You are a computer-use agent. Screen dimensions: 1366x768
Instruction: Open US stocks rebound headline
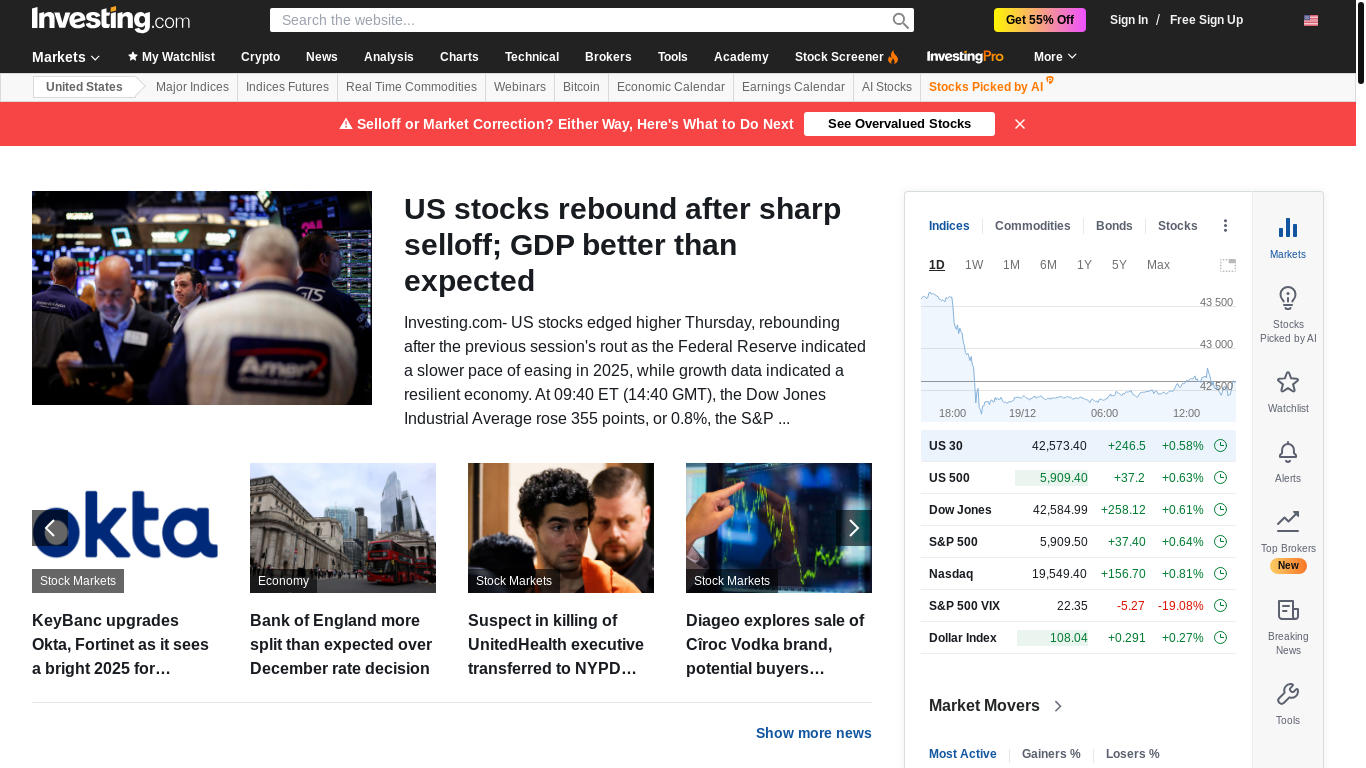click(x=622, y=245)
